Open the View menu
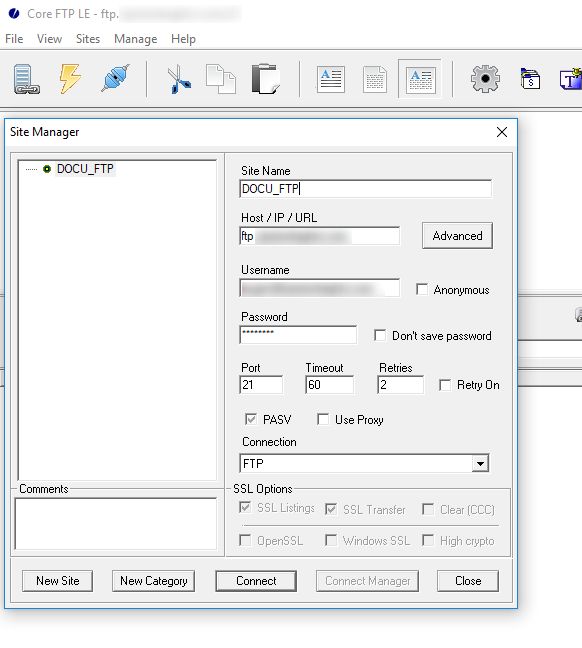 [x=49, y=39]
